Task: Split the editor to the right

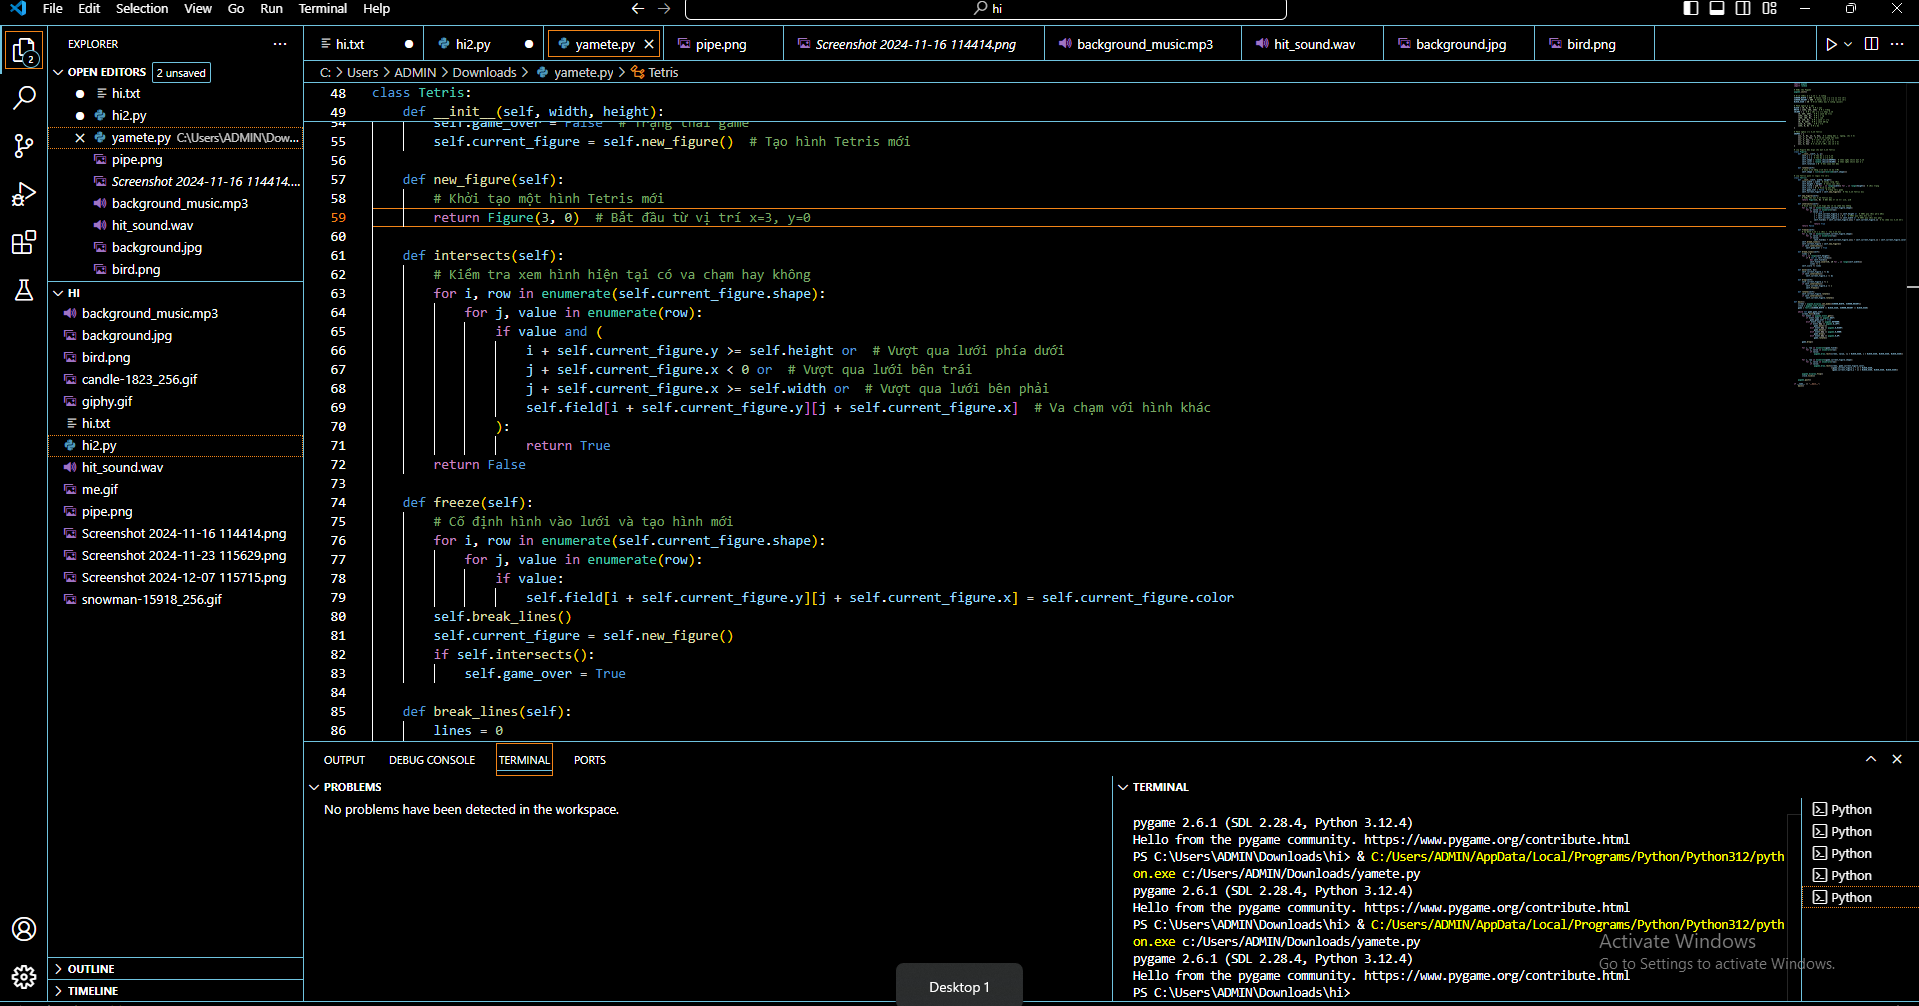Action: [1872, 44]
